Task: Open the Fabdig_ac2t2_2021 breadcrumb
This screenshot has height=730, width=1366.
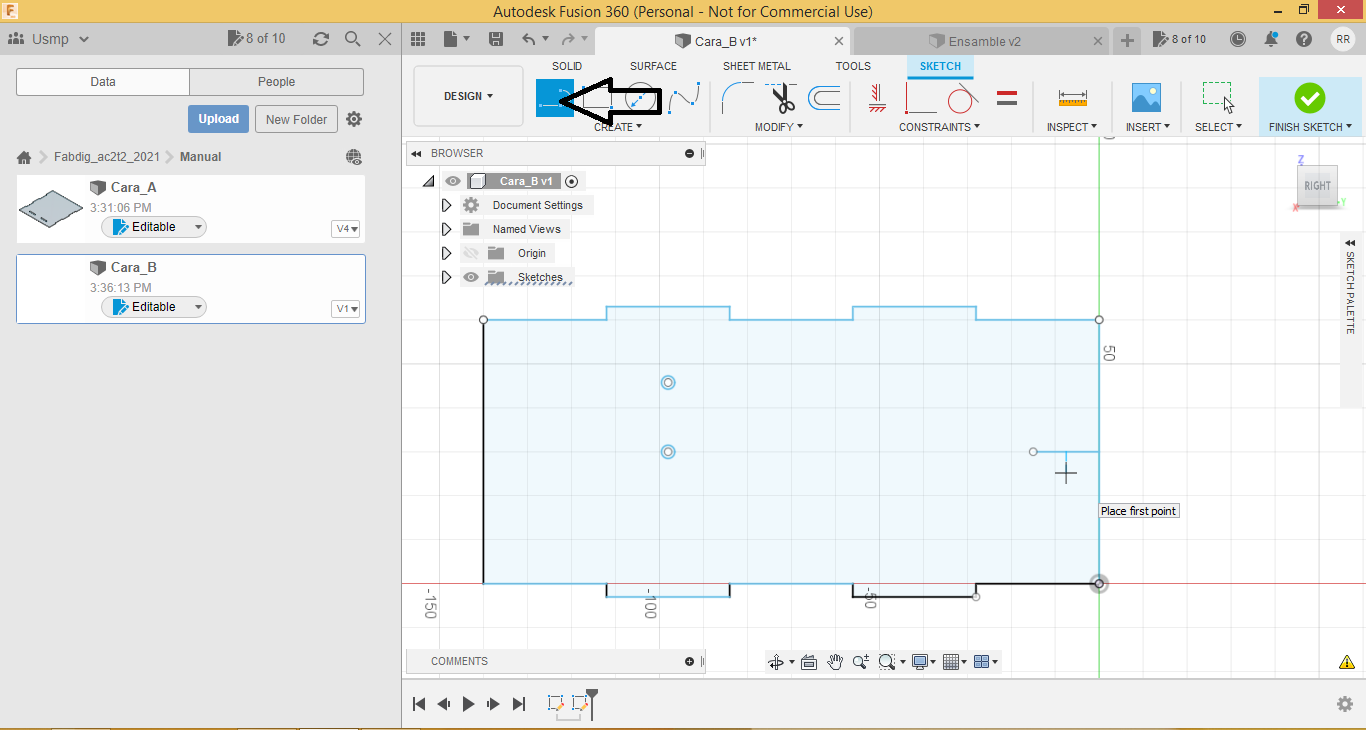Action: (106, 157)
